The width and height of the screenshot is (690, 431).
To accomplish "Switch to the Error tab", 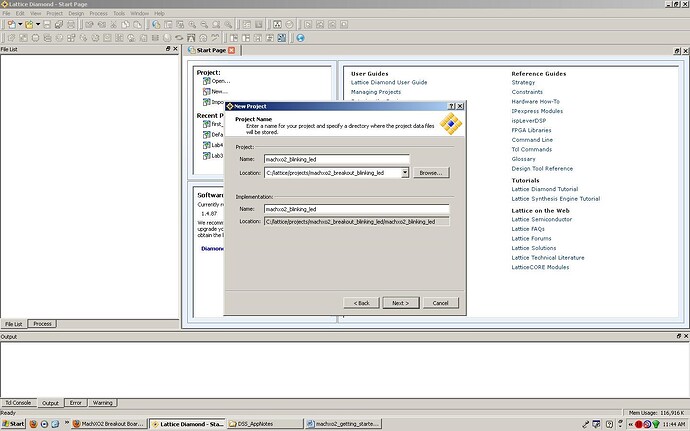I will [76, 402].
